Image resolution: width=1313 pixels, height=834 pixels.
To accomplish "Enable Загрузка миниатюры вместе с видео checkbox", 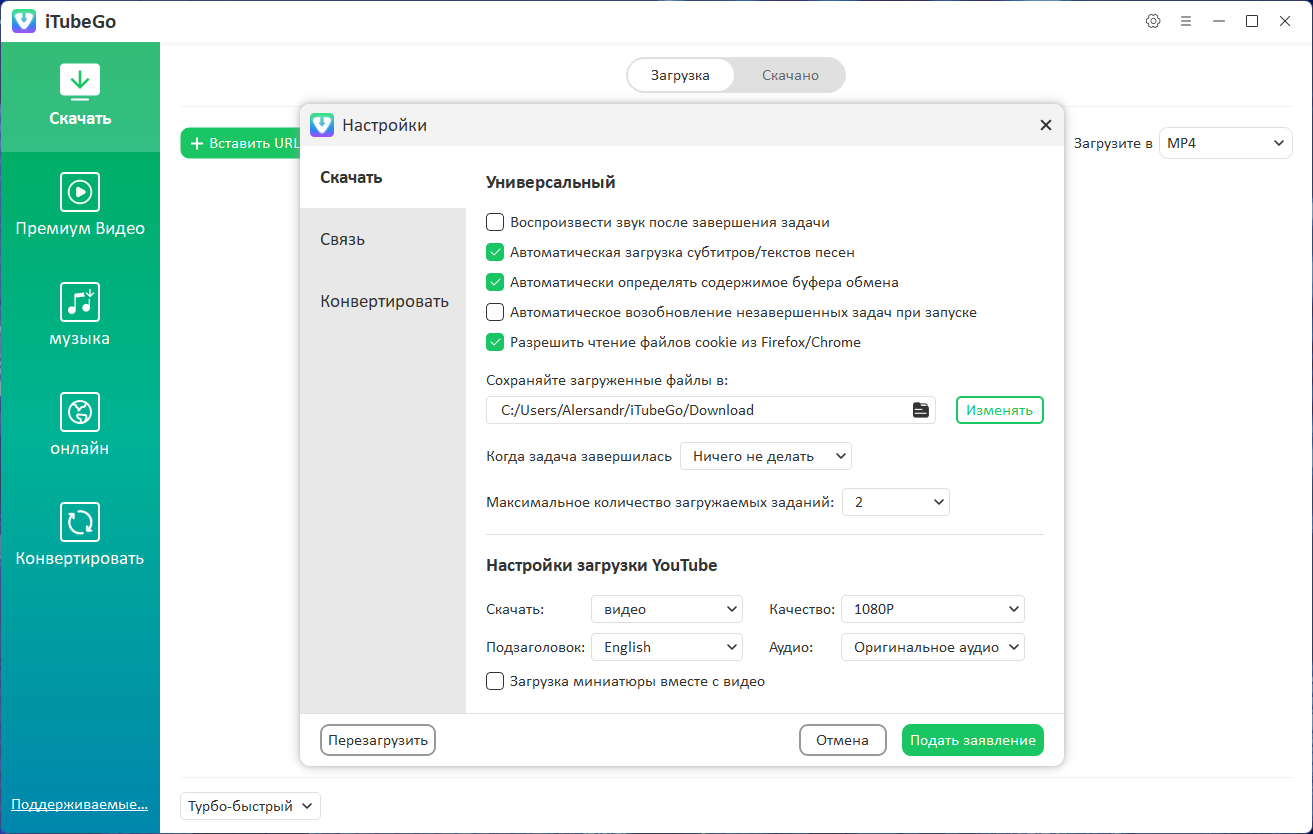I will [x=495, y=682].
